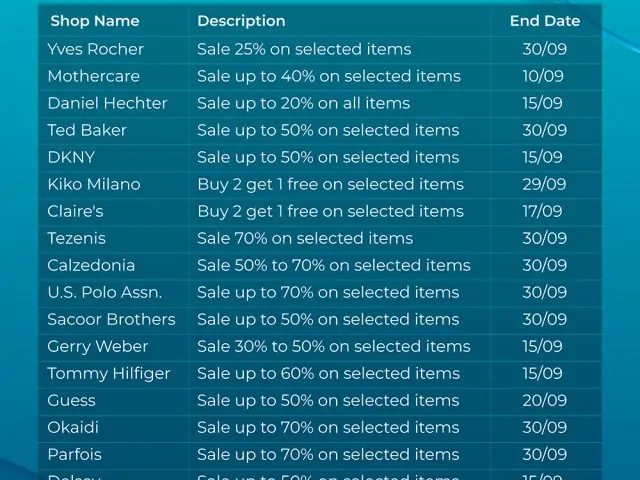Image resolution: width=640 pixels, height=480 pixels.
Task: Click the End Date column header
Action: [x=545, y=21]
